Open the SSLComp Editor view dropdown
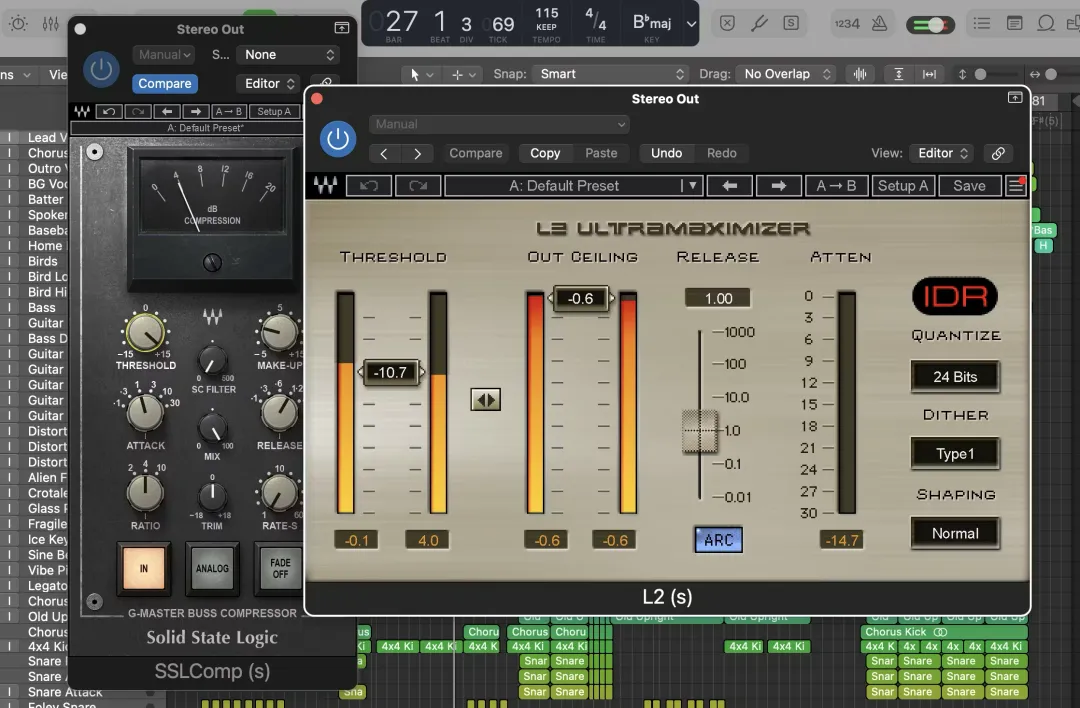 (268, 83)
